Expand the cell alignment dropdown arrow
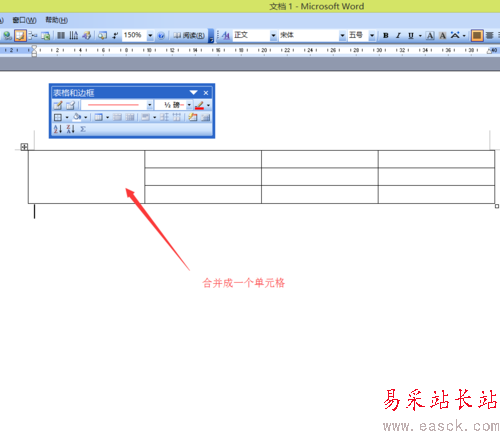500x441 pixels. point(154,117)
